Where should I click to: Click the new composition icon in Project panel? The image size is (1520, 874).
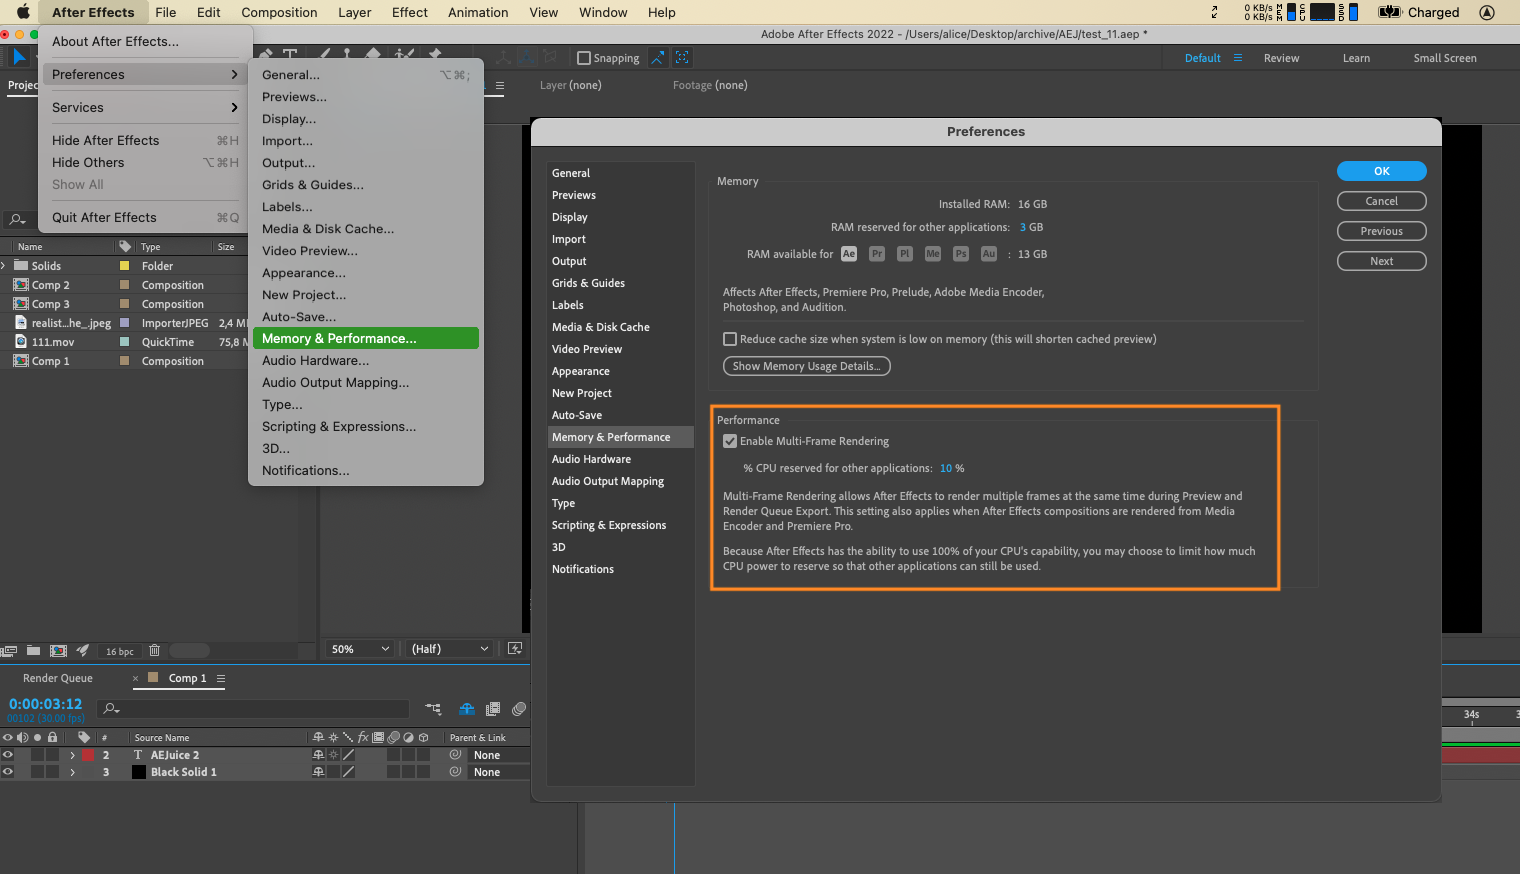click(x=58, y=650)
